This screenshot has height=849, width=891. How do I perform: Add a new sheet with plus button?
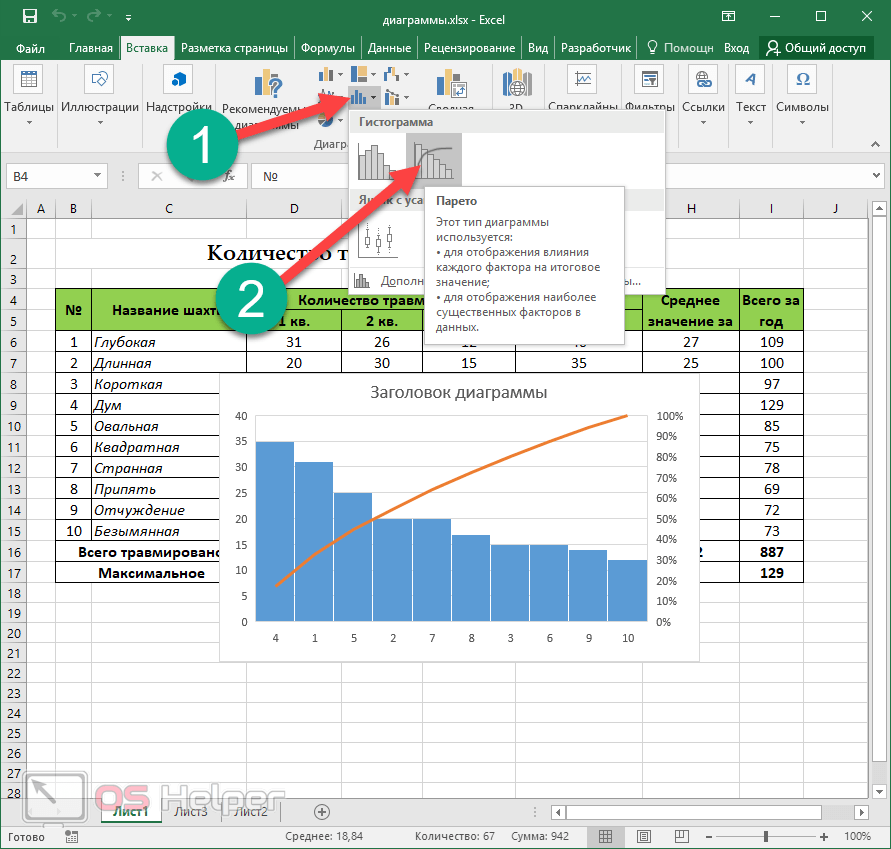pos(322,811)
